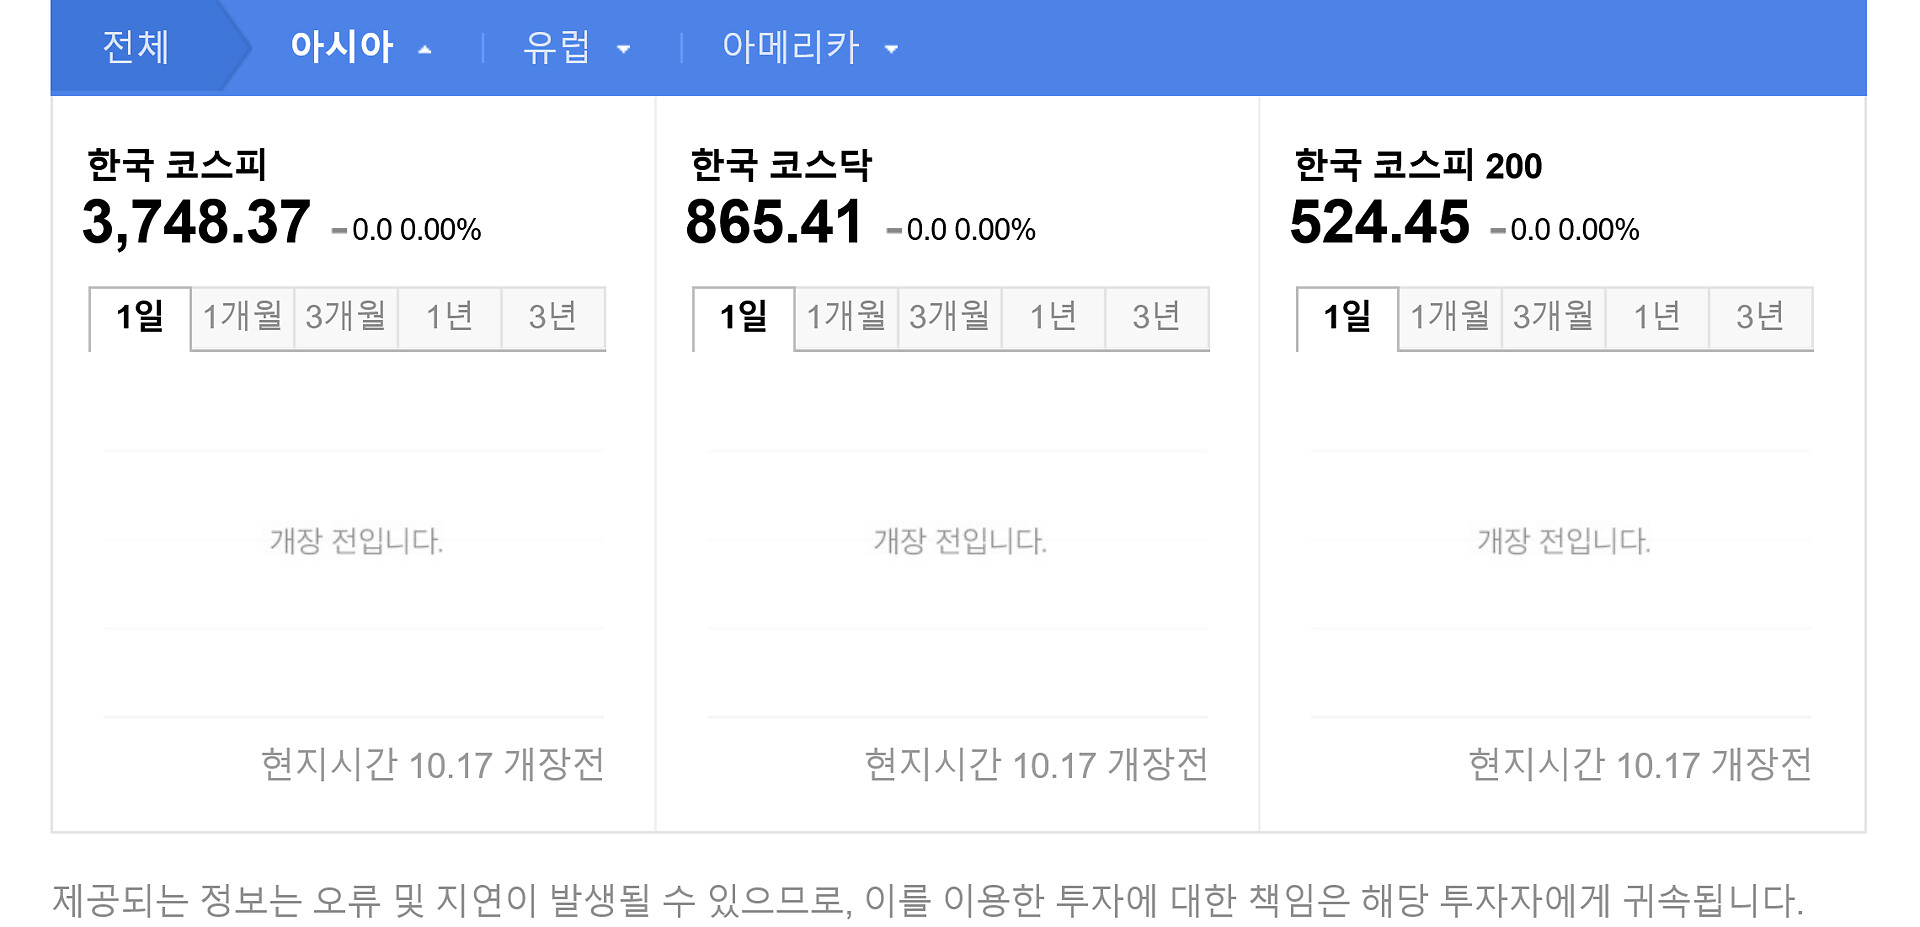Click the 코스닥 chart's 개장 전입니다 message
Image resolution: width=1920 pixels, height=927 pixels.
click(960, 541)
